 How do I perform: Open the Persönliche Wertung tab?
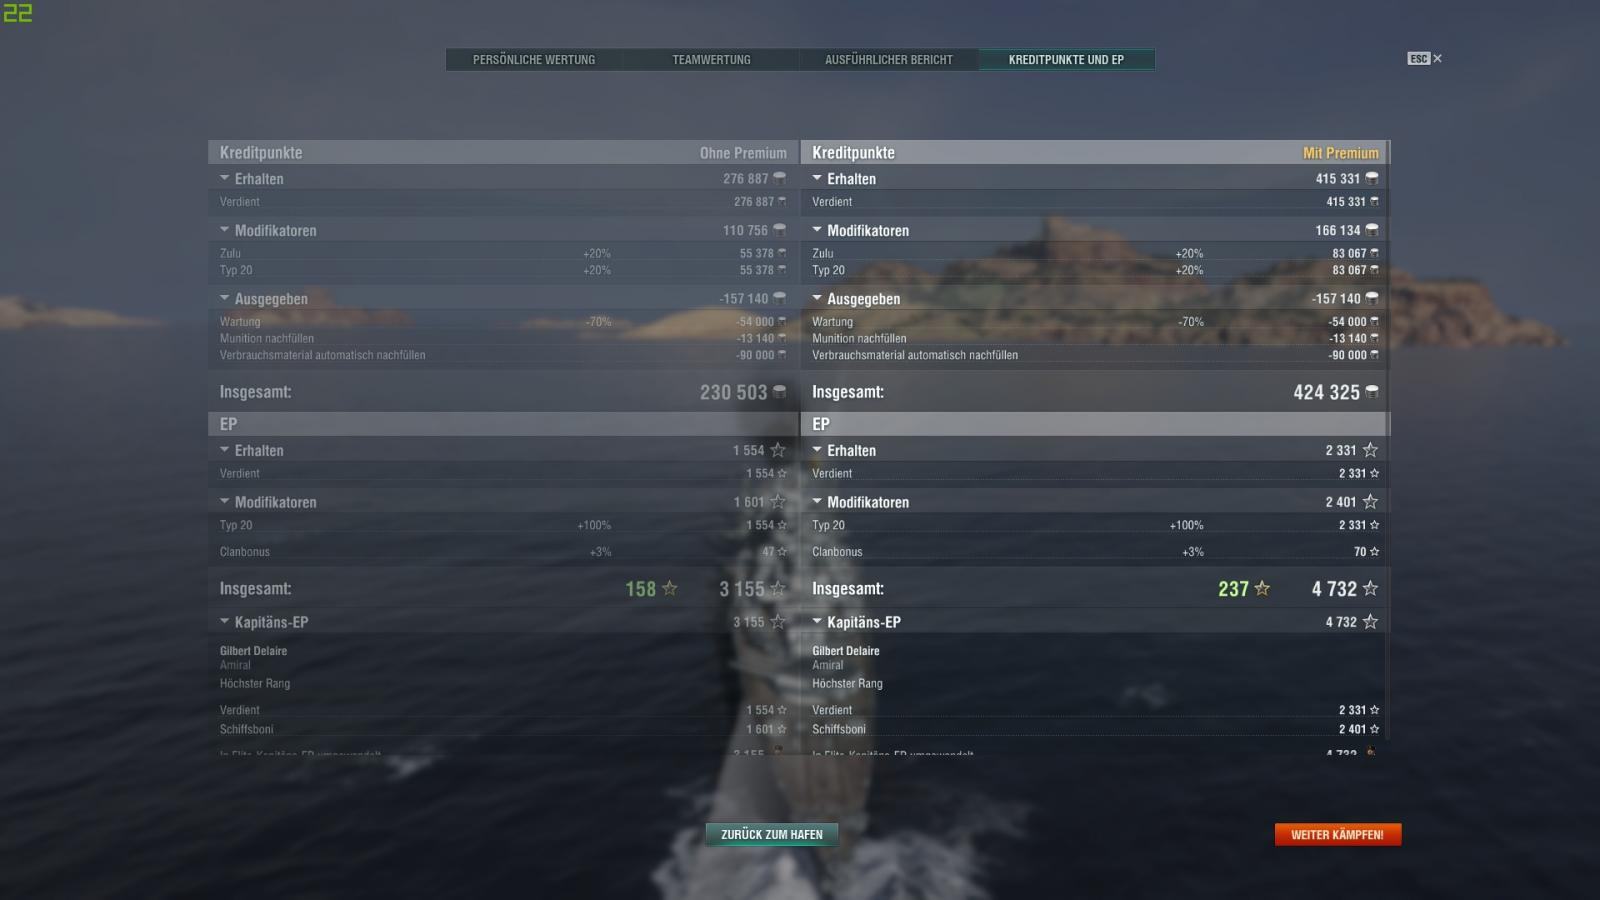[x=534, y=60]
